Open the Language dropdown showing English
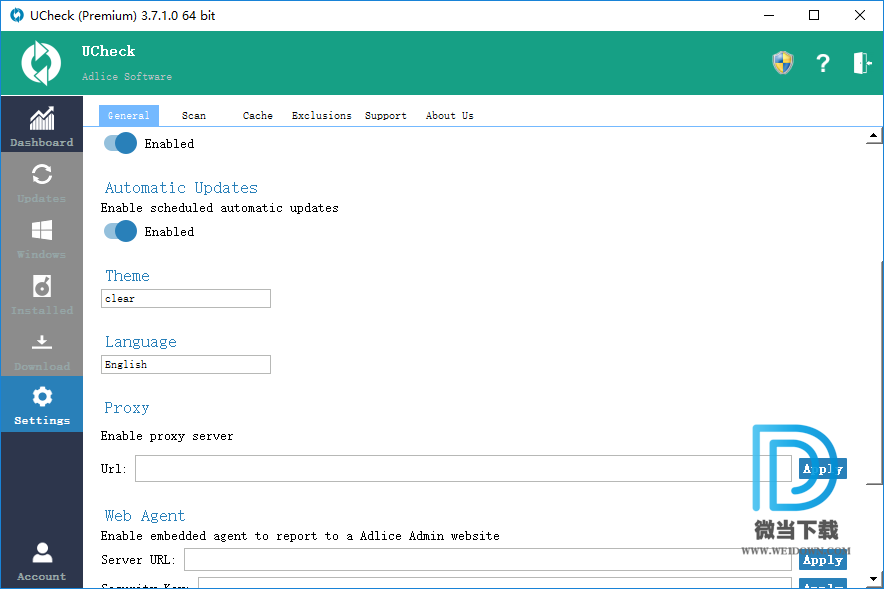Screen dimensions: 884x589 point(186,364)
